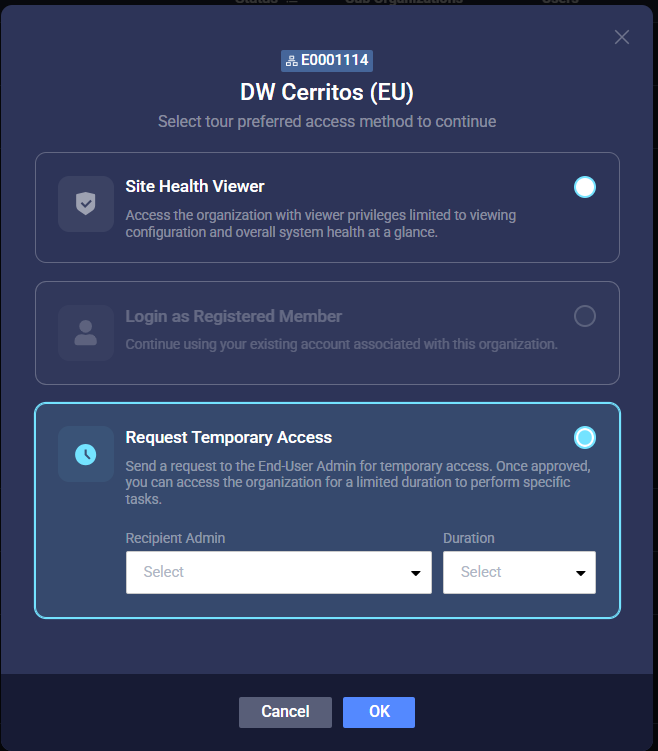Screen dimensions: 658x751
Task: Click the person icon for Registered Member
Action: coord(86,333)
